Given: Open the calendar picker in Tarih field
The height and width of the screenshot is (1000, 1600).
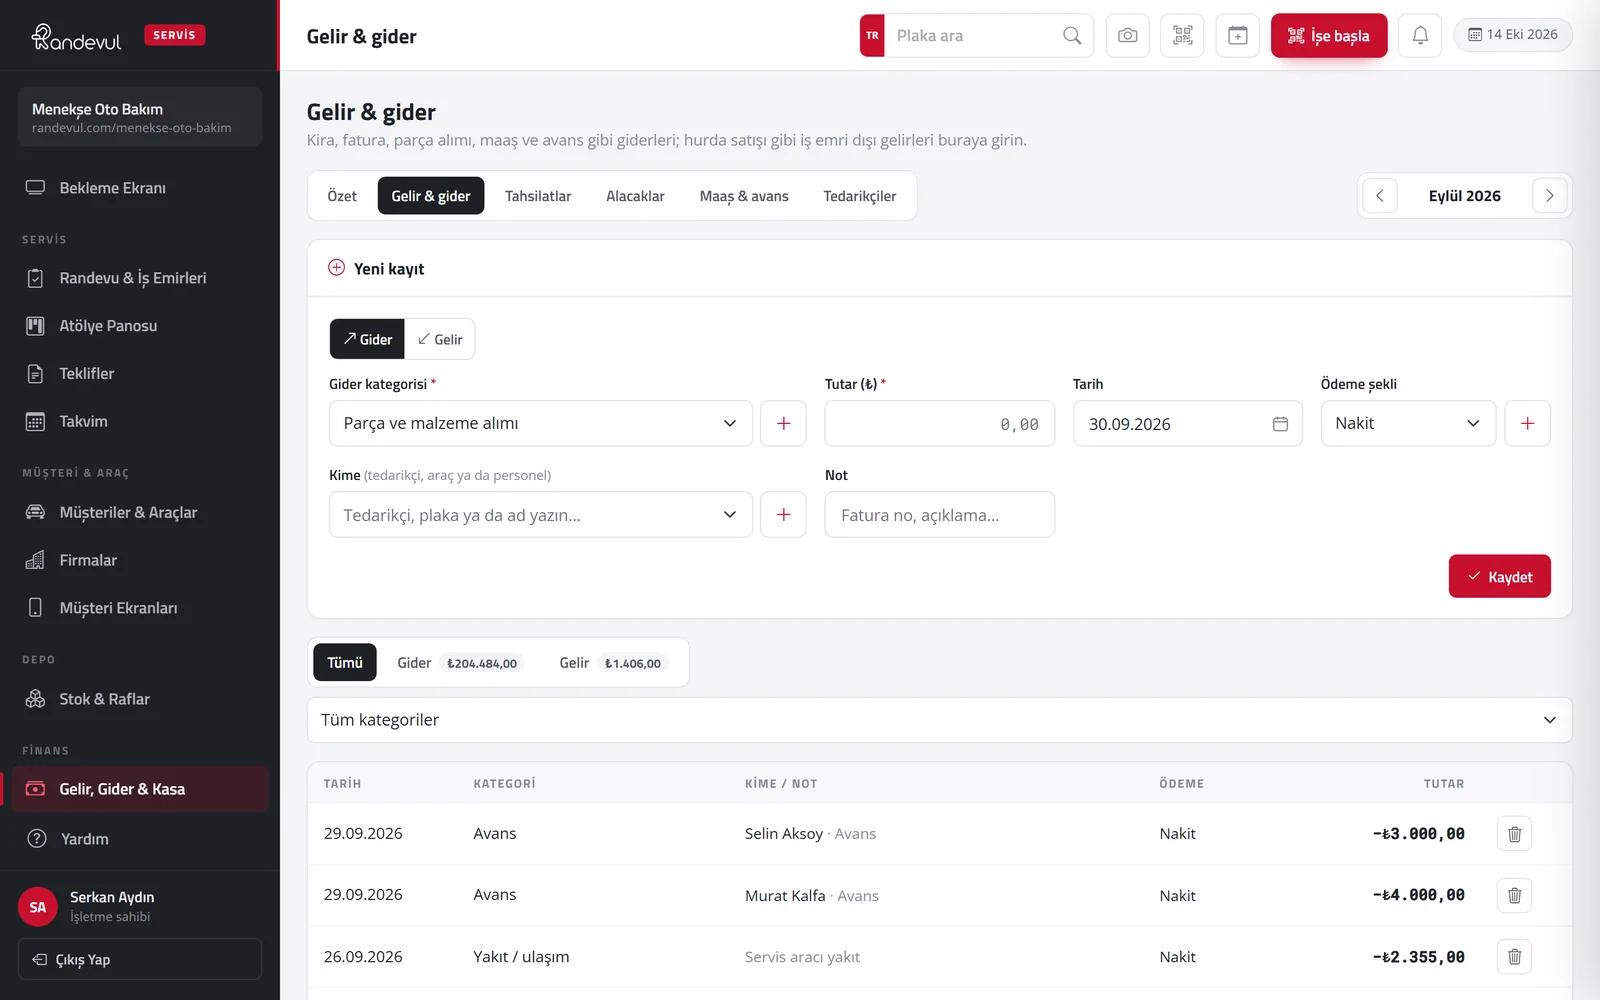Looking at the screenshot, I should coord(1280,424).
